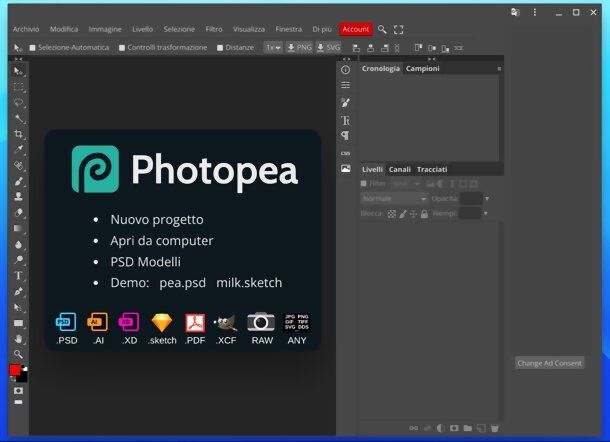Select the Eyedropper tool

18,150
